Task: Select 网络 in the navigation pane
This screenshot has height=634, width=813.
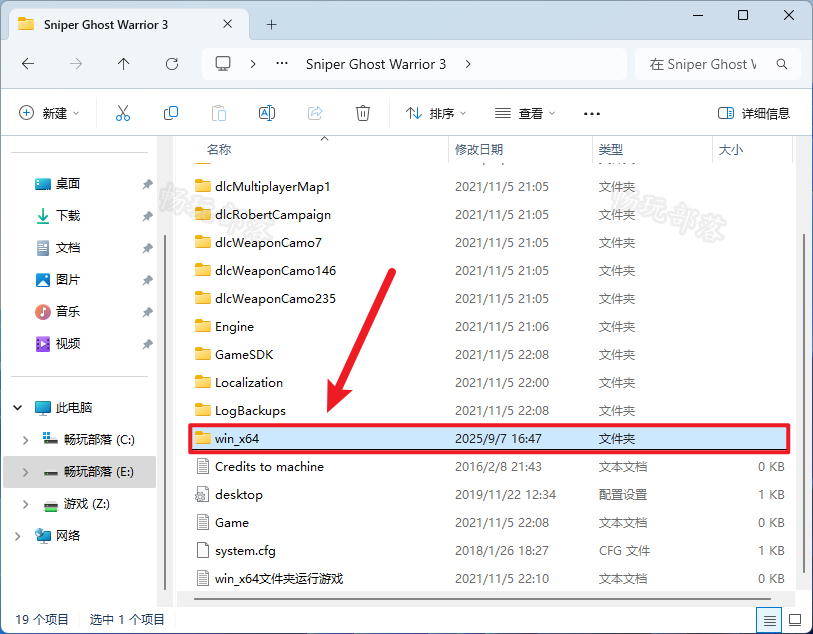Action: (67, 536)
